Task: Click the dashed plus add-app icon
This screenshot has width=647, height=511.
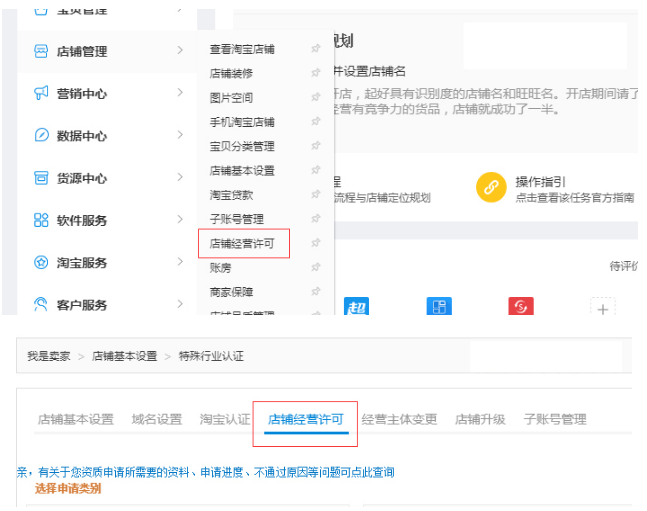Action: click(603, 306)
